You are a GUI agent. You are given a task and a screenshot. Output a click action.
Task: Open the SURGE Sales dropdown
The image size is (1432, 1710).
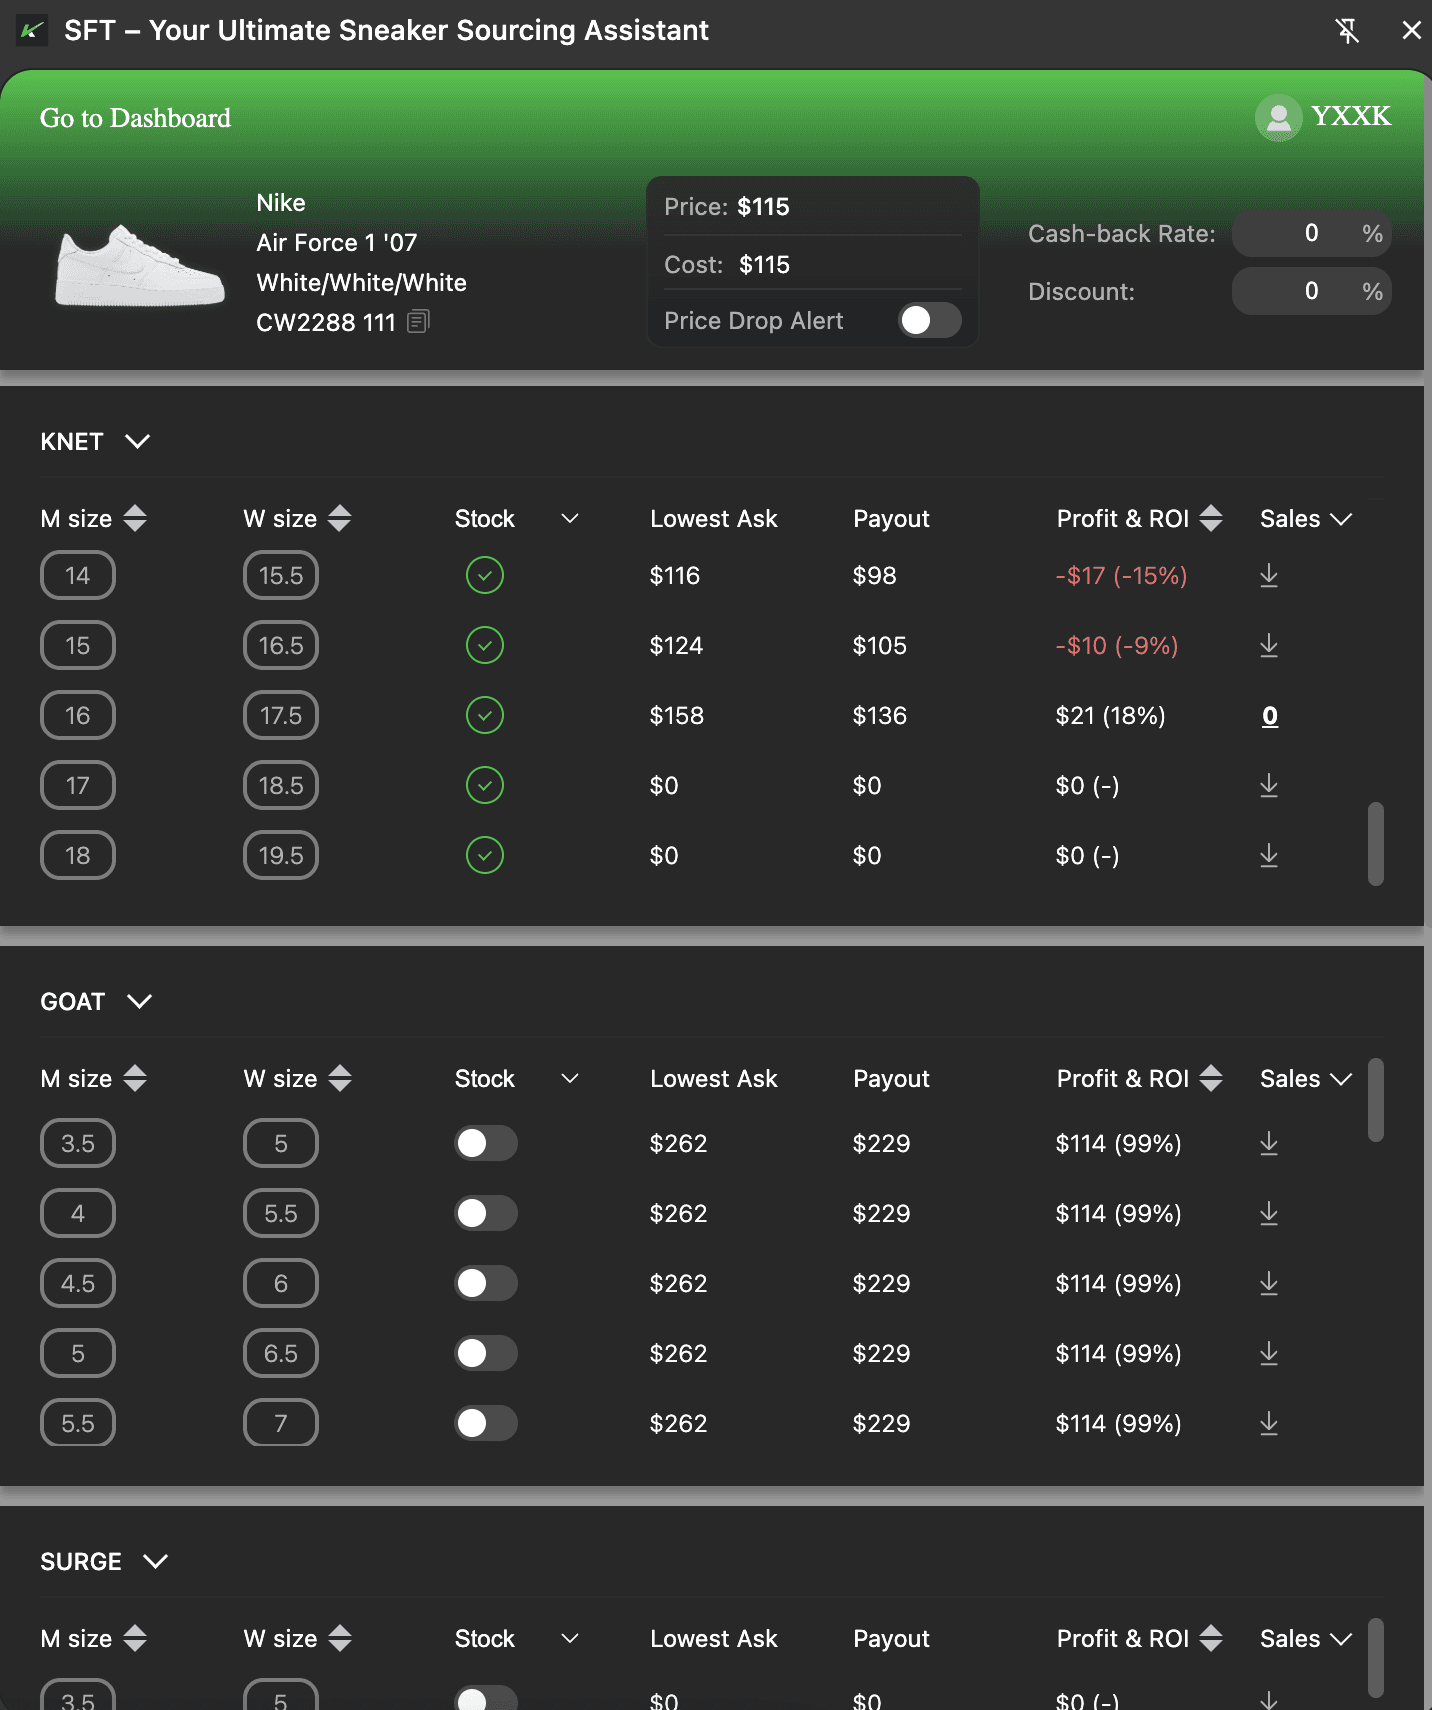[x=1341, y=1638]
